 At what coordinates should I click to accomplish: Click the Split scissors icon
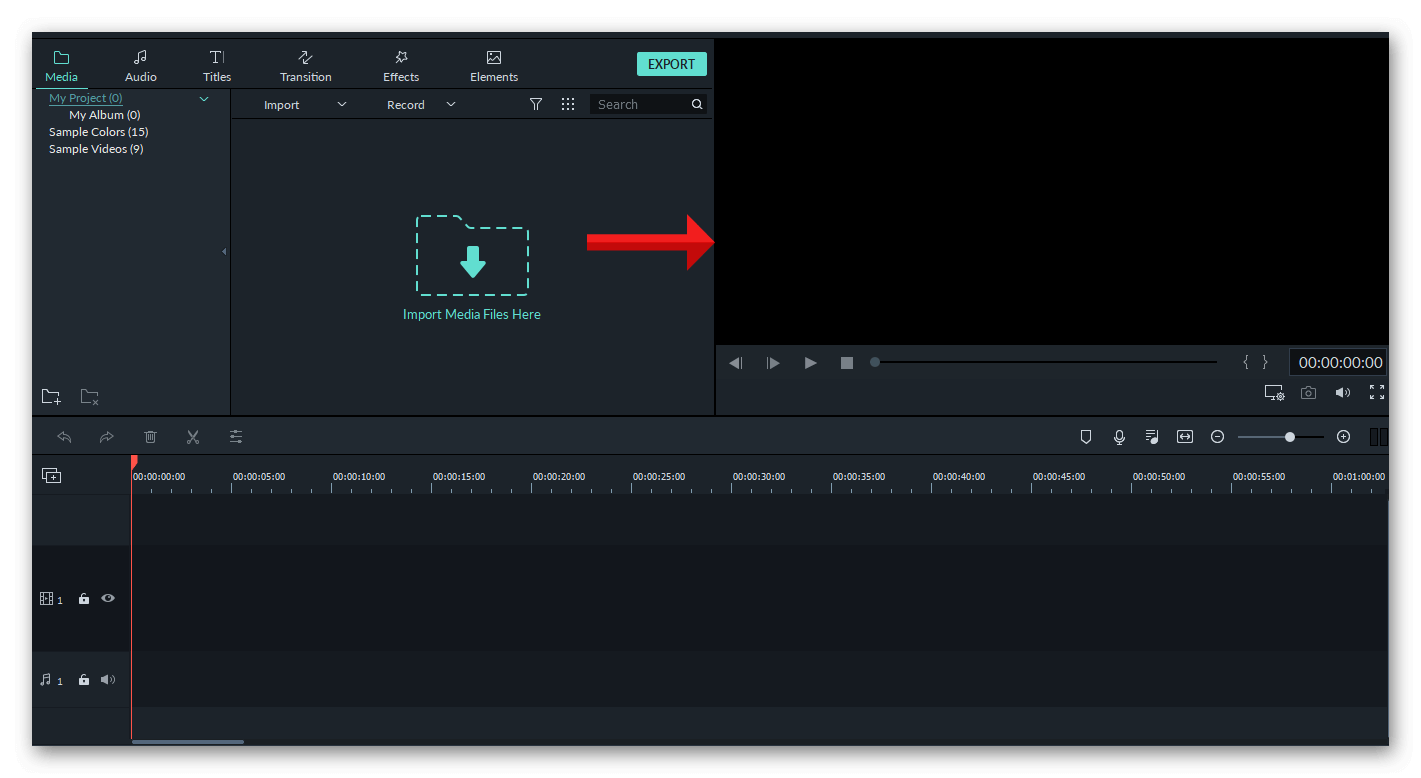tap(193, 437)
